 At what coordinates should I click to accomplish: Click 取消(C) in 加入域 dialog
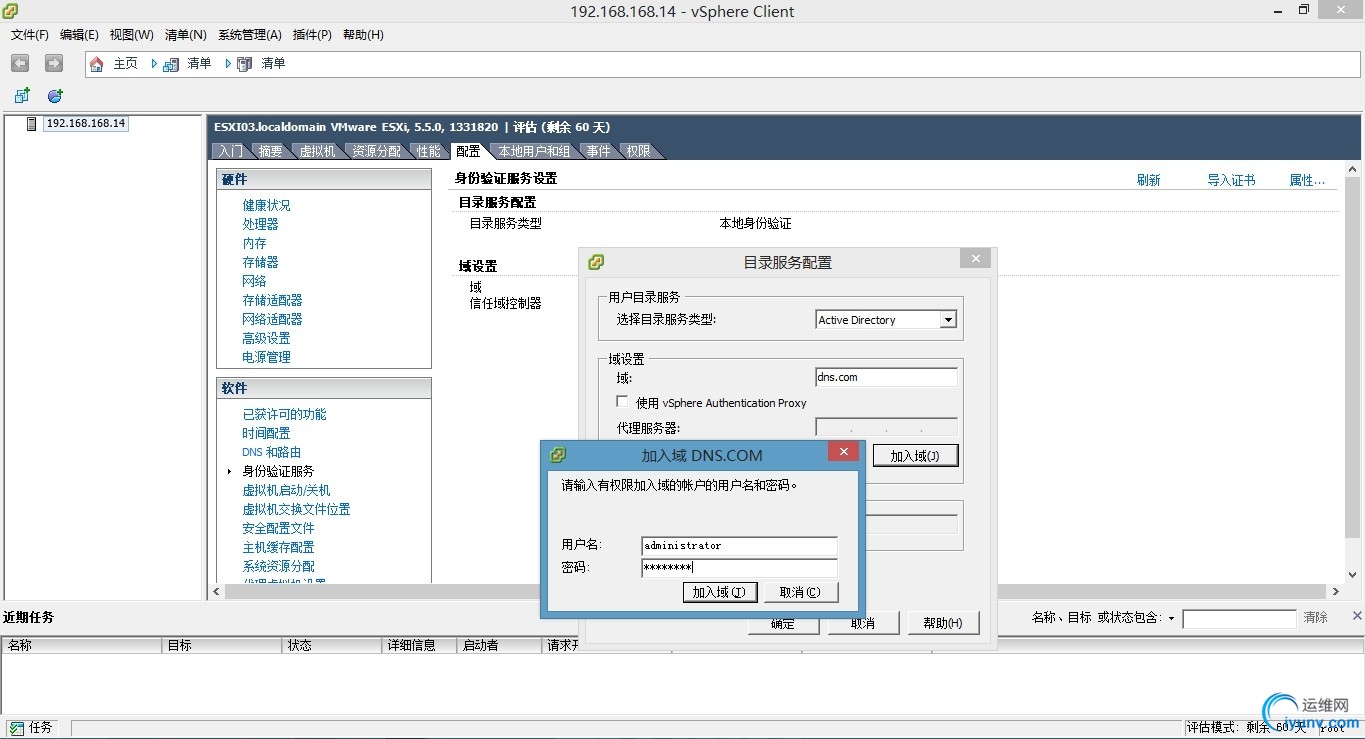tap(801, 592)
